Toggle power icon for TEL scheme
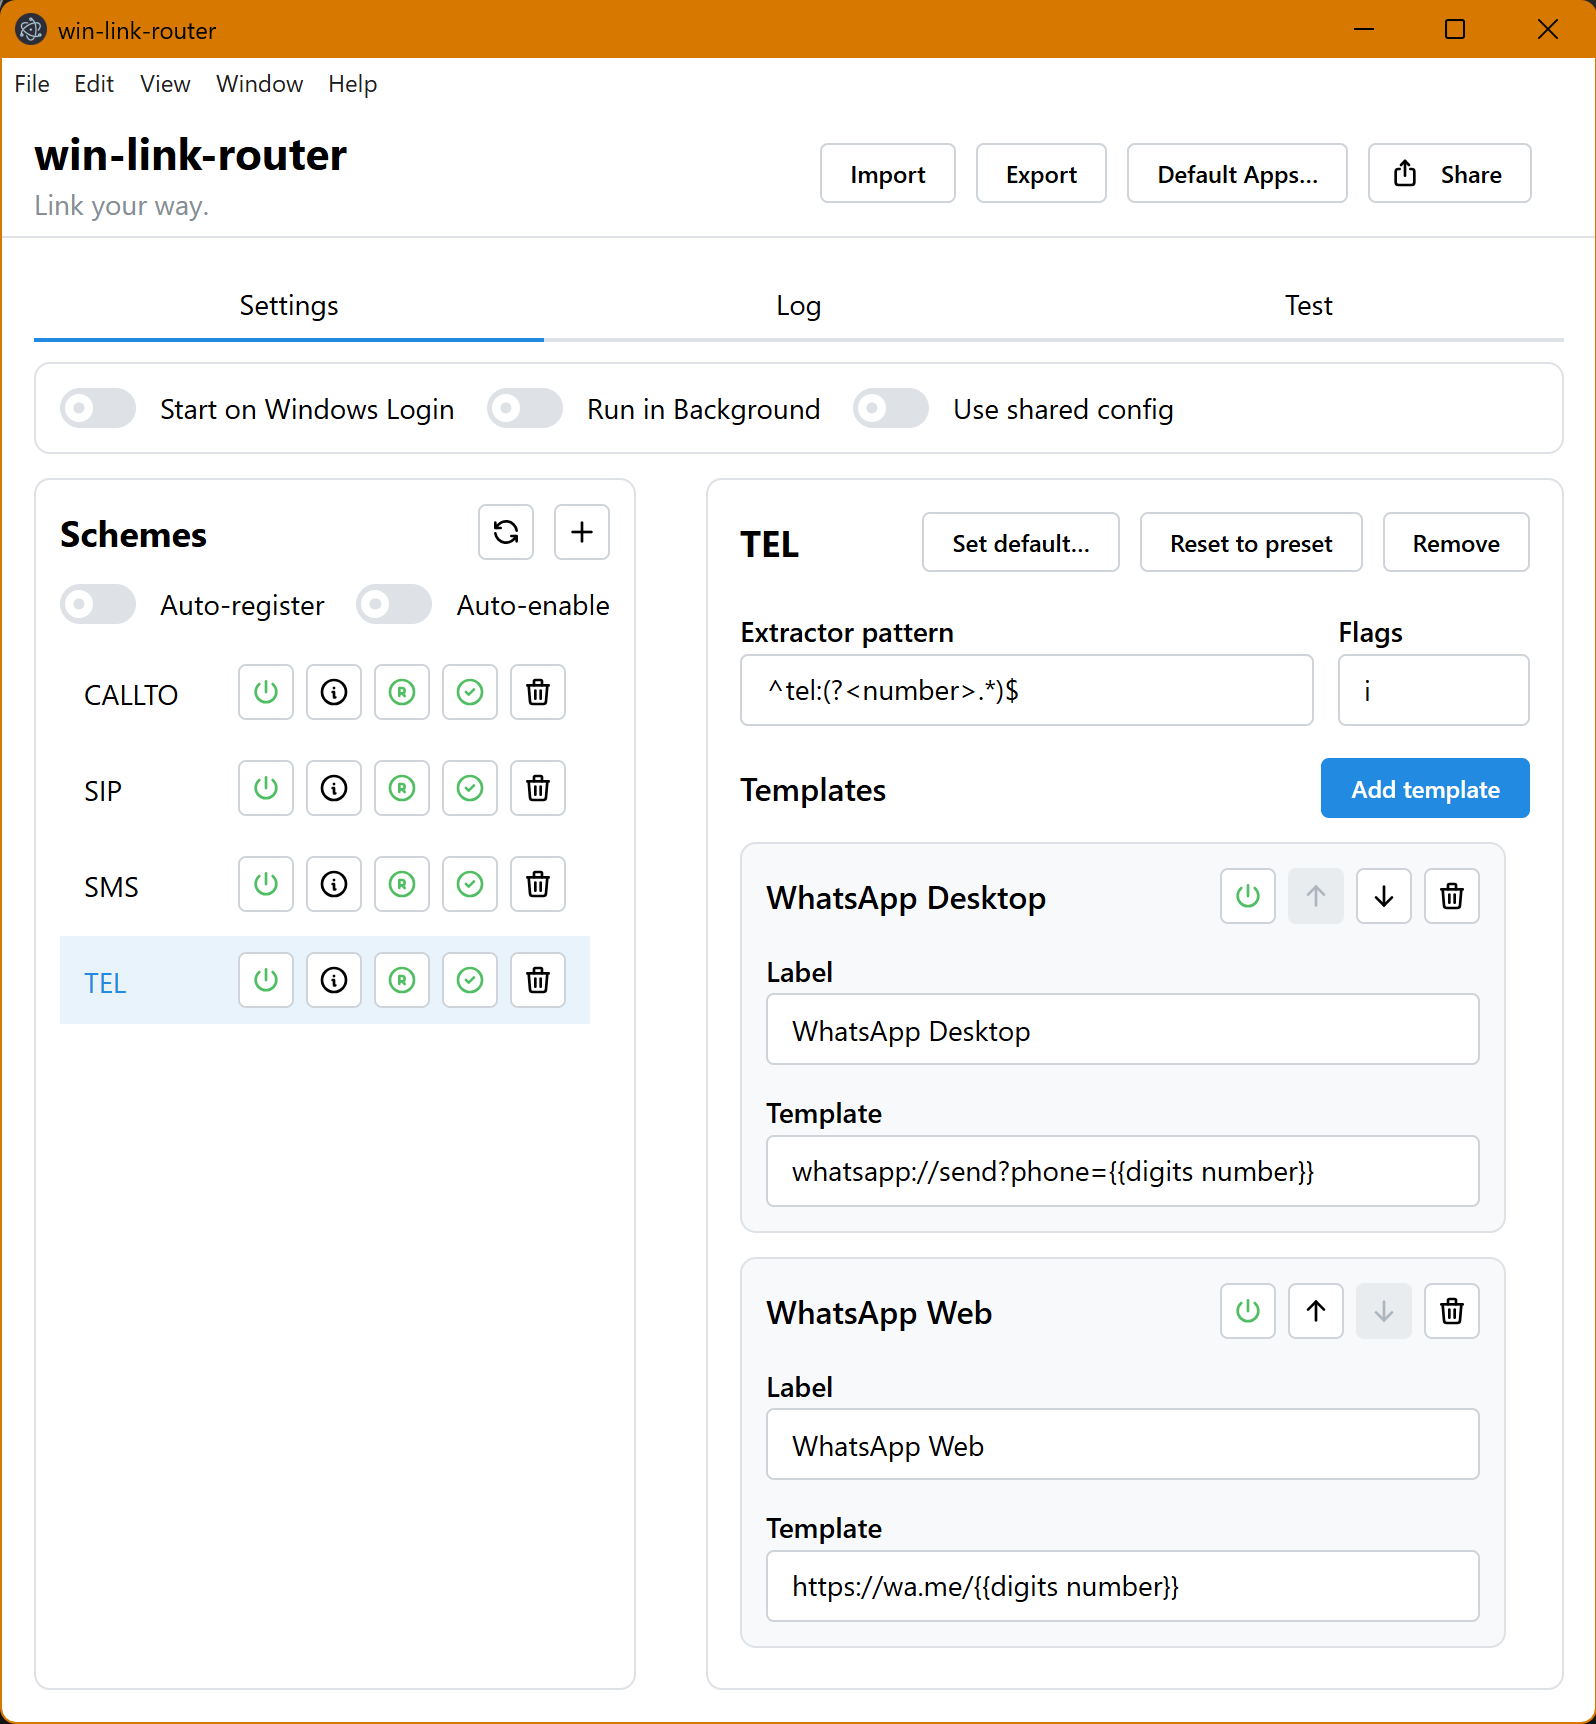This screenshot has height=1724, width=1596. click(266, 980)
